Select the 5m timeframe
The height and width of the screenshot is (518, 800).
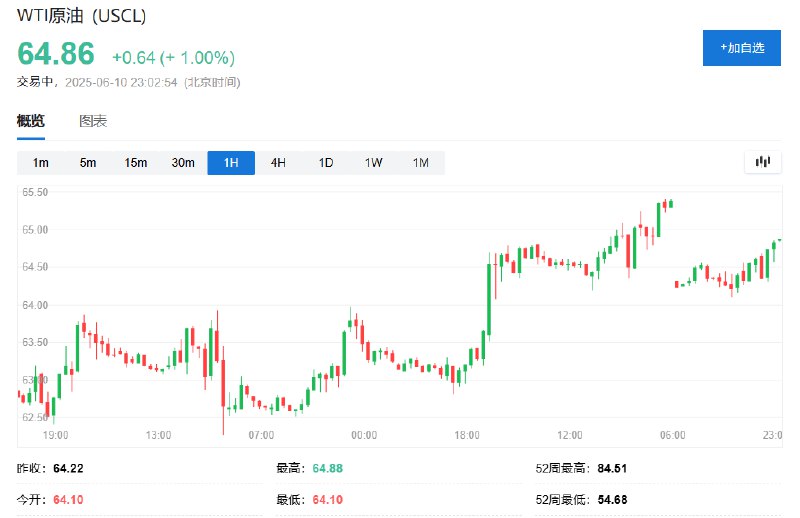point(88,163)
